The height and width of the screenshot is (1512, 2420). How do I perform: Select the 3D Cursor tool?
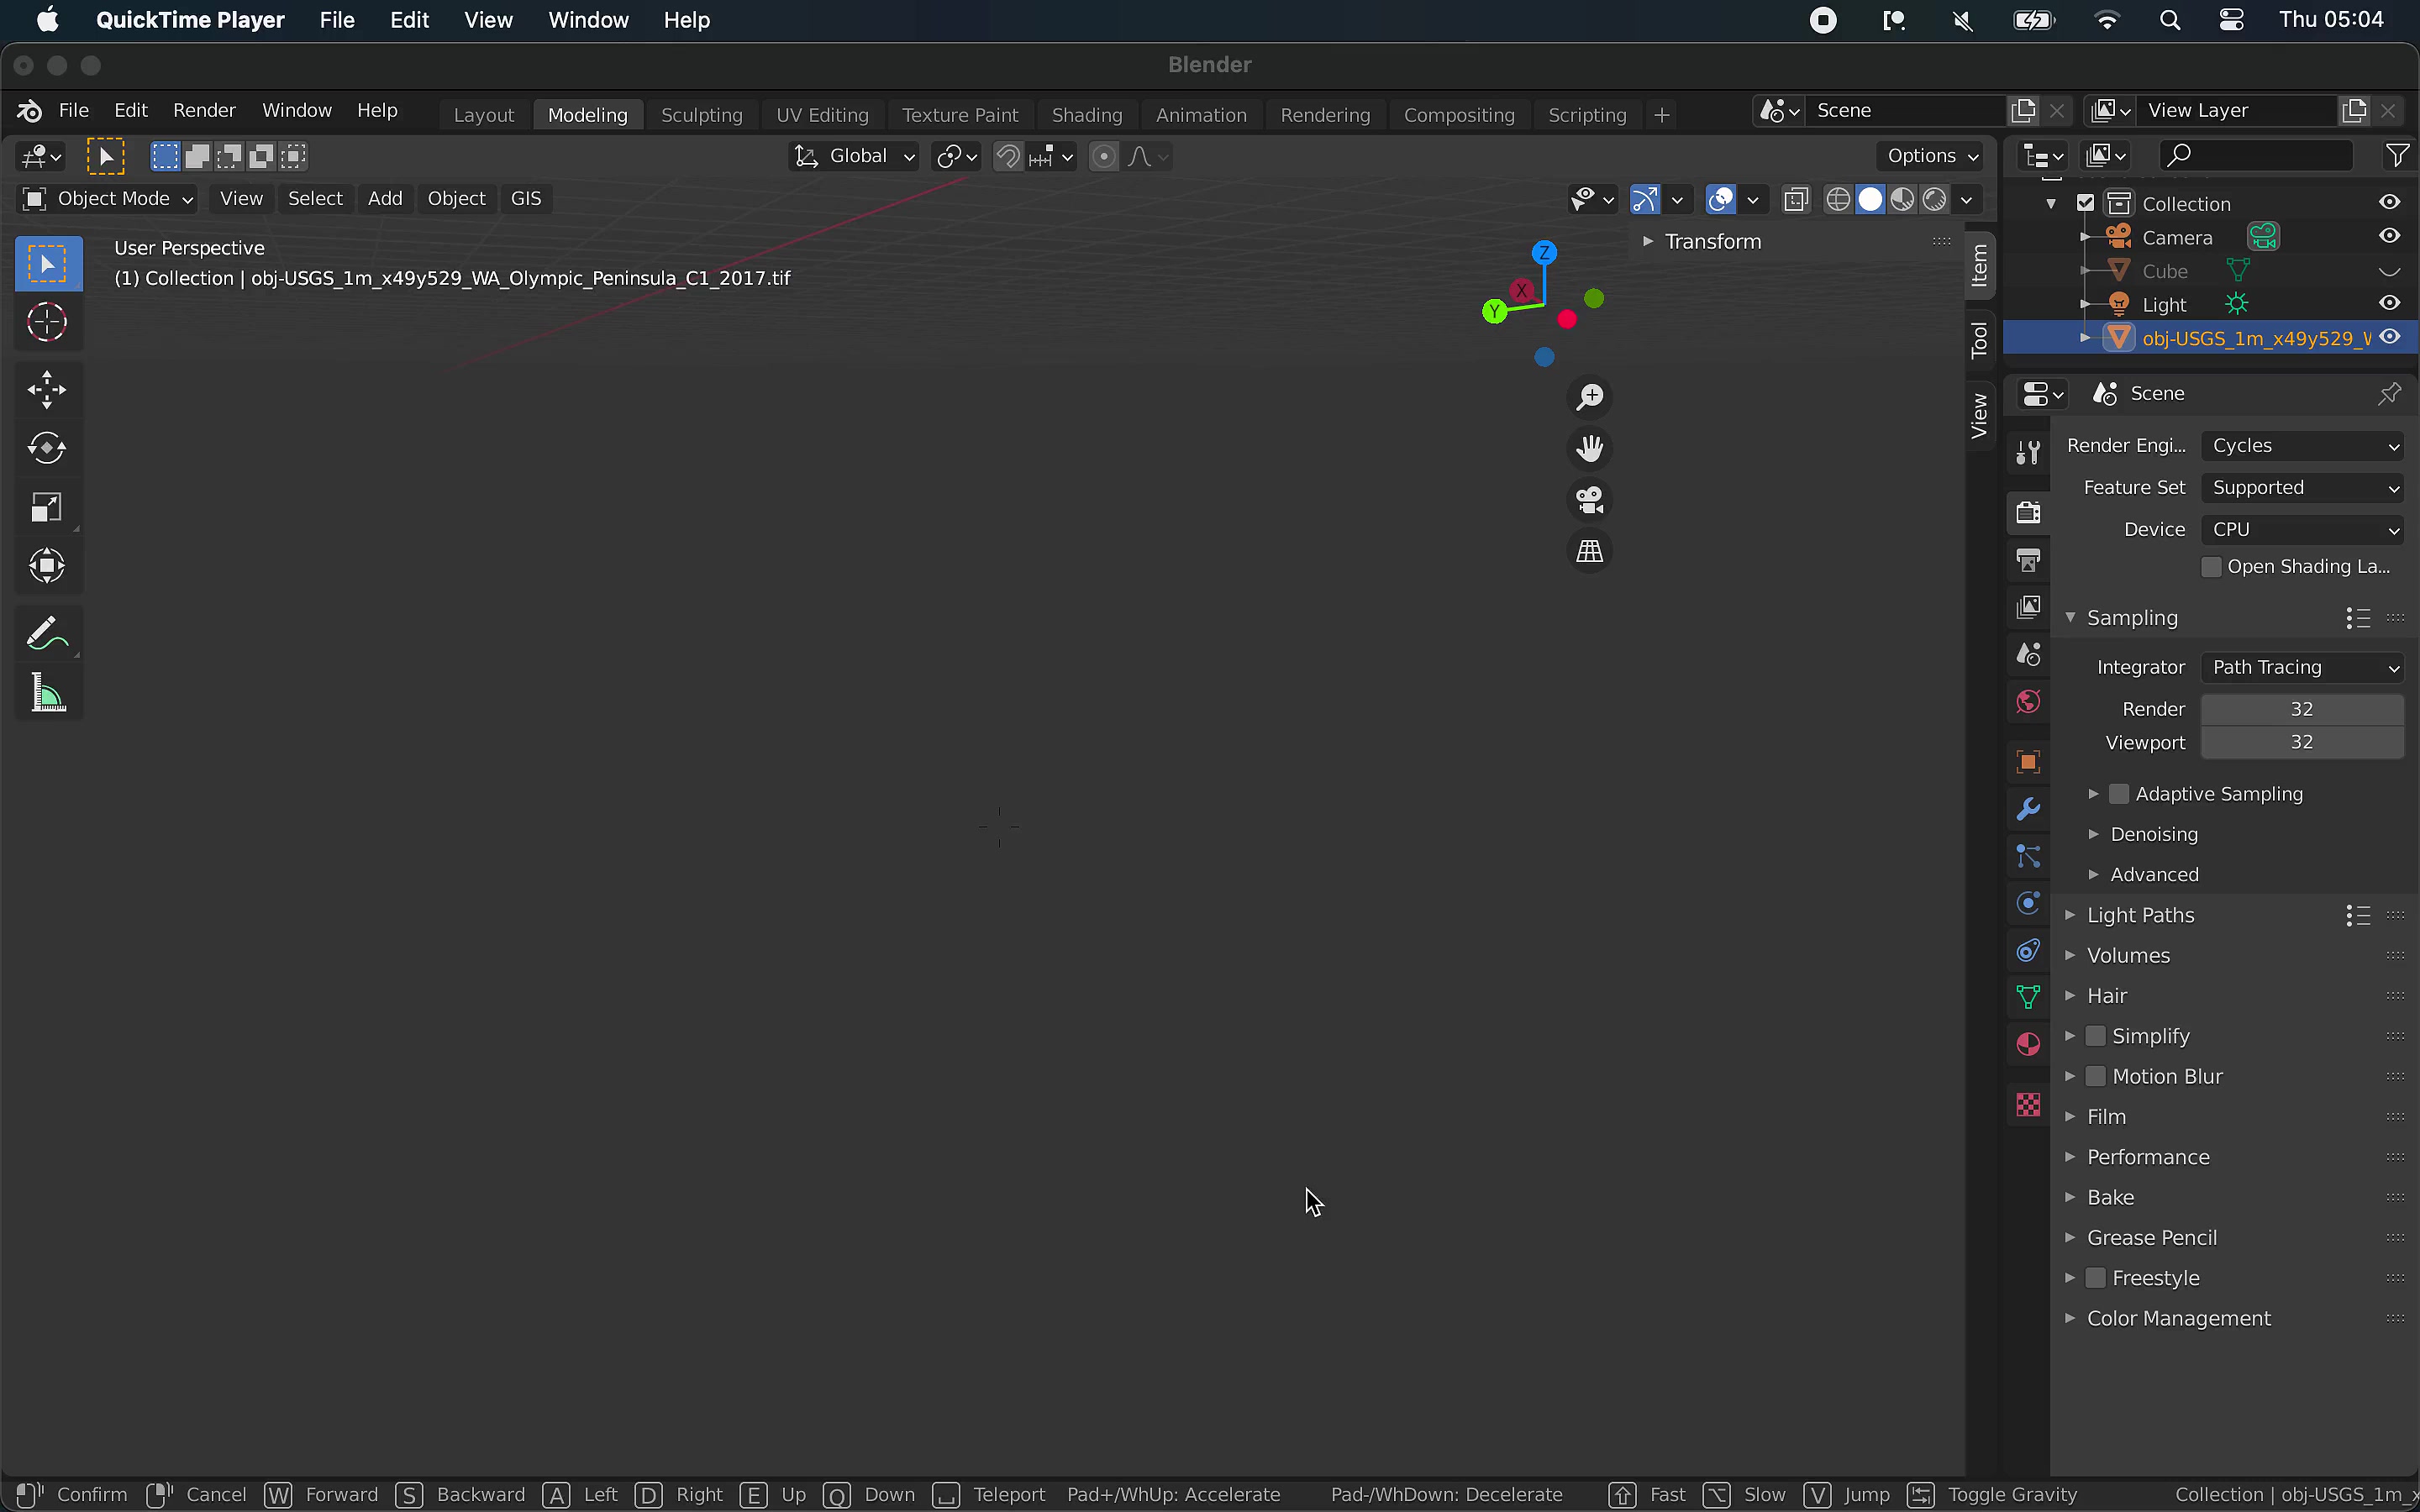coord(47,322)
